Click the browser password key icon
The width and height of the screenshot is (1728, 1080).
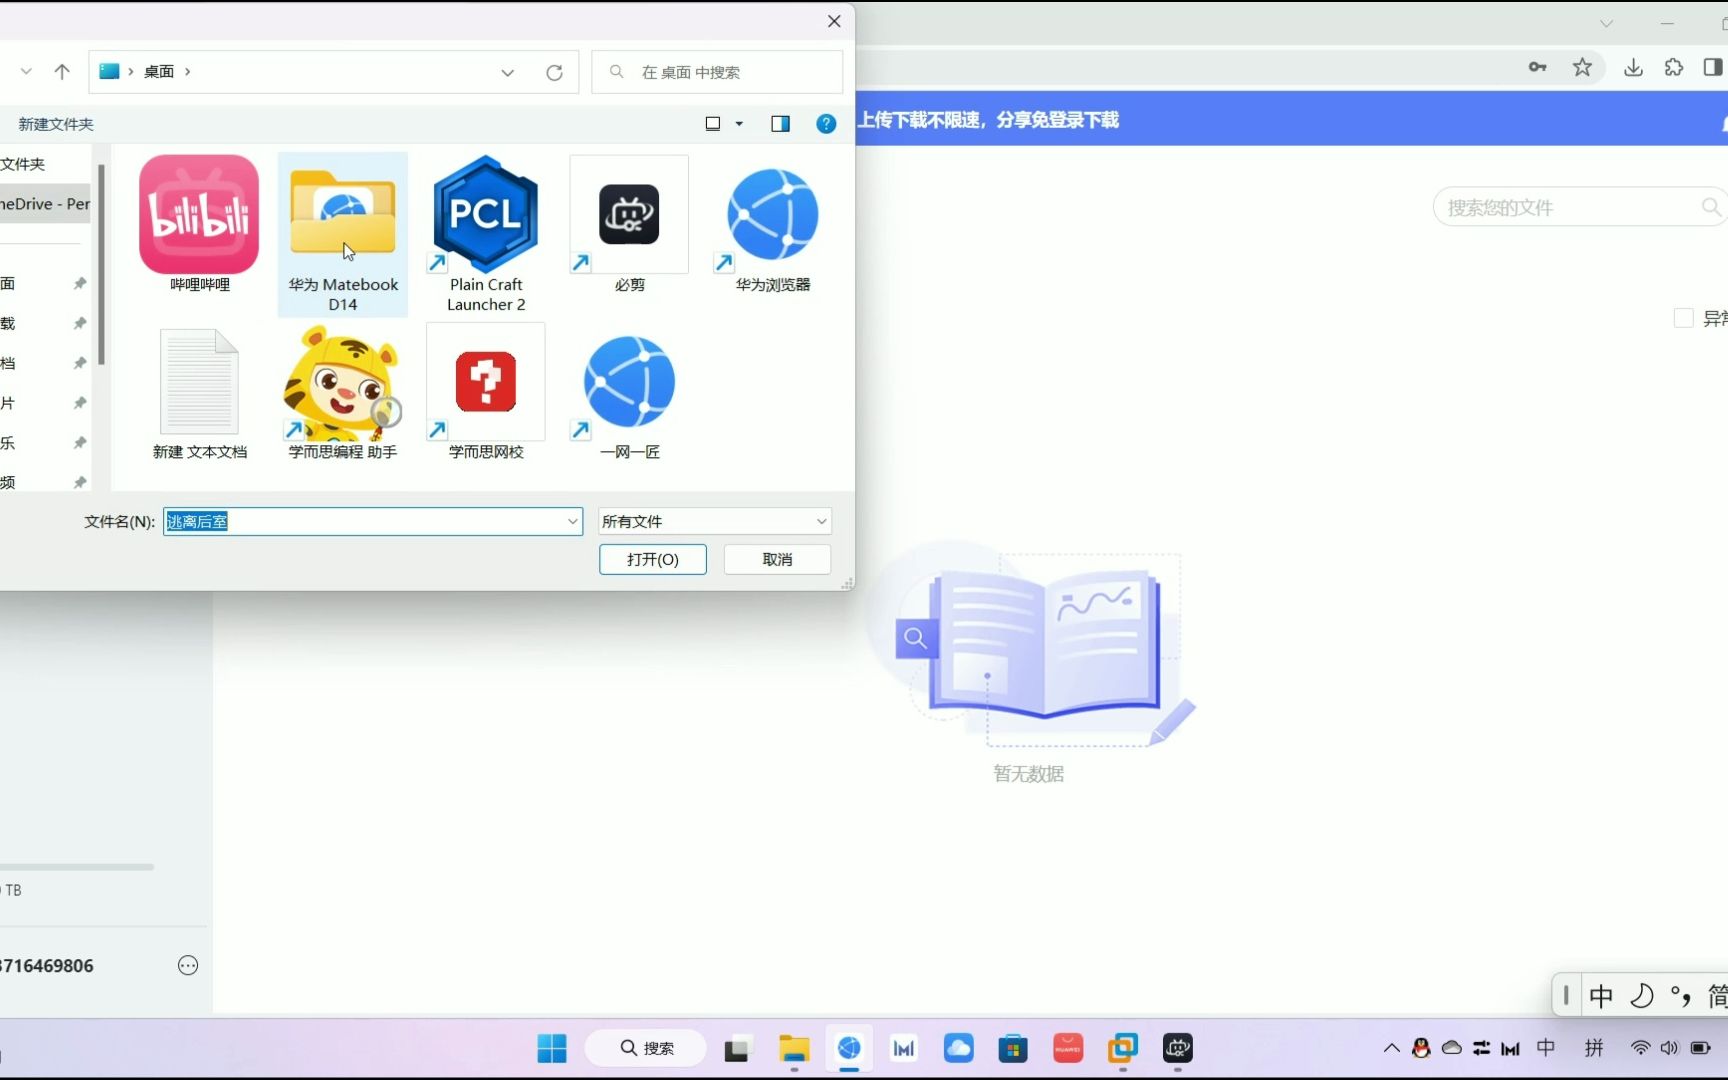coord(1538,67)
